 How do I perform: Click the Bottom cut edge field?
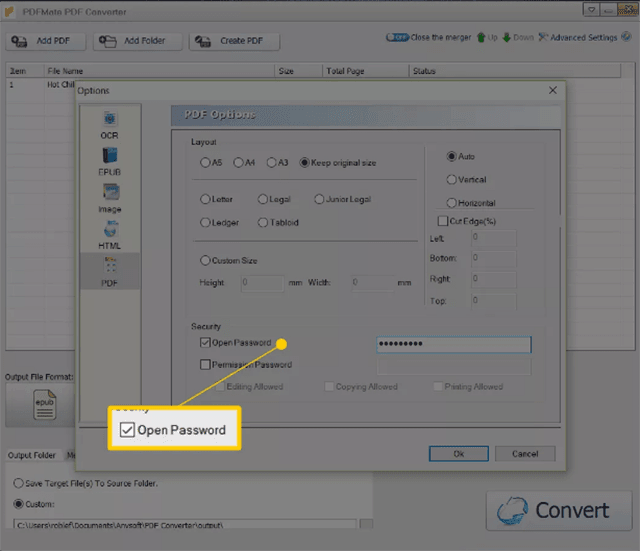pyautogui.click(x=493, y=259)
